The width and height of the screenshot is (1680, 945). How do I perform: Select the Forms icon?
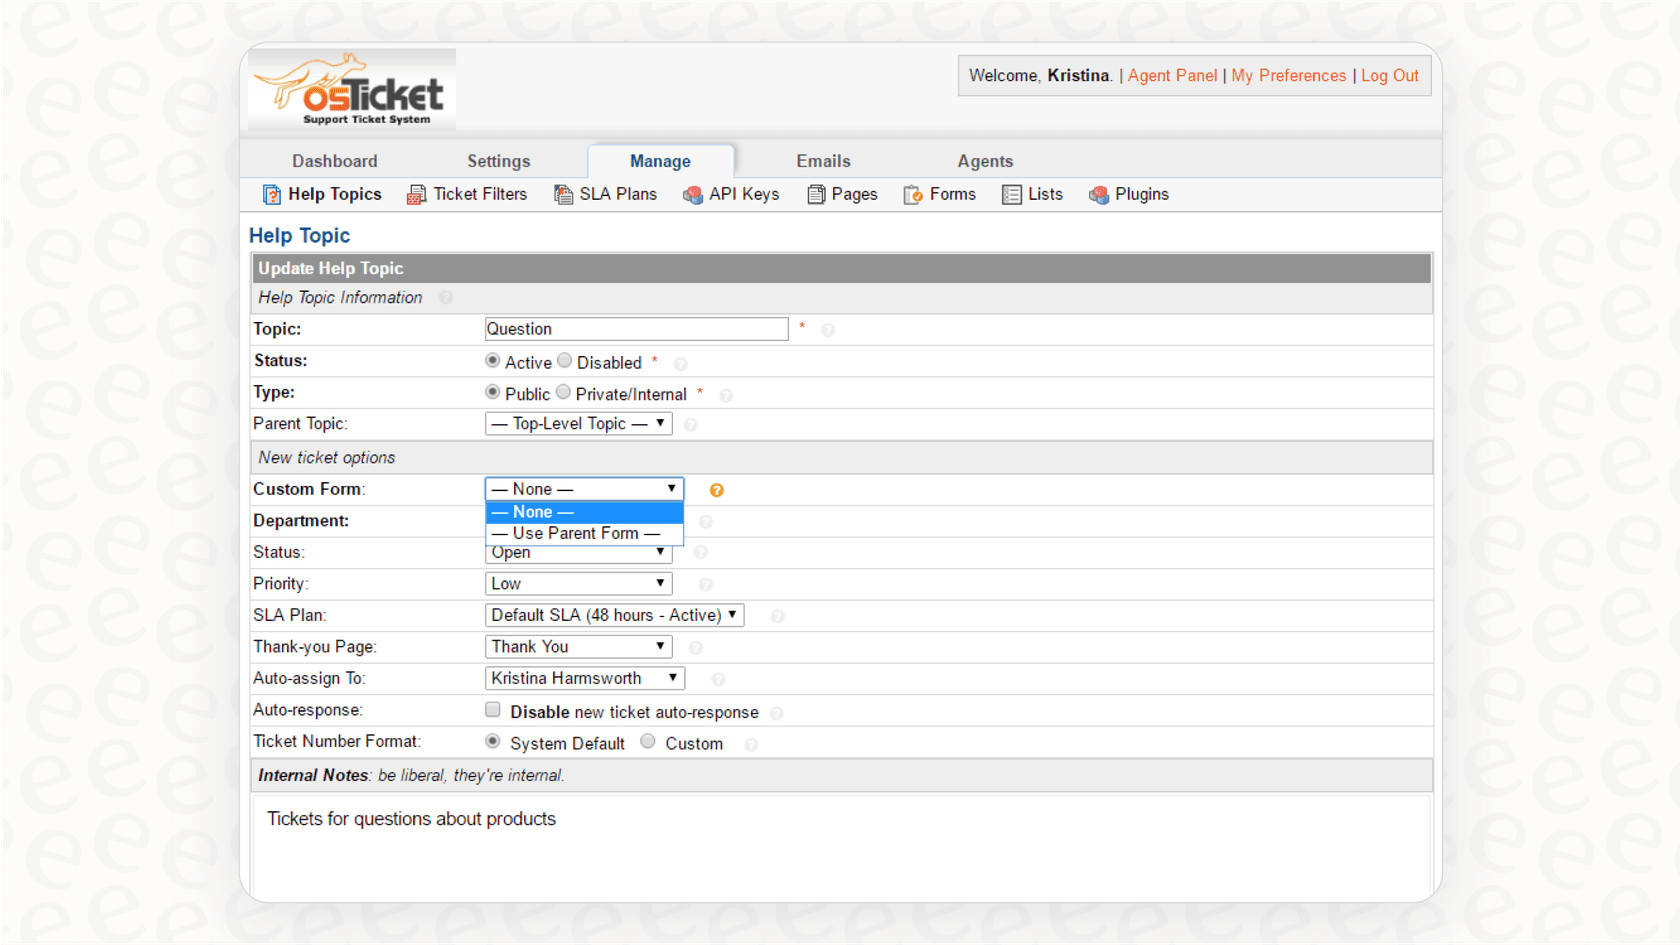tap(913, 194)
